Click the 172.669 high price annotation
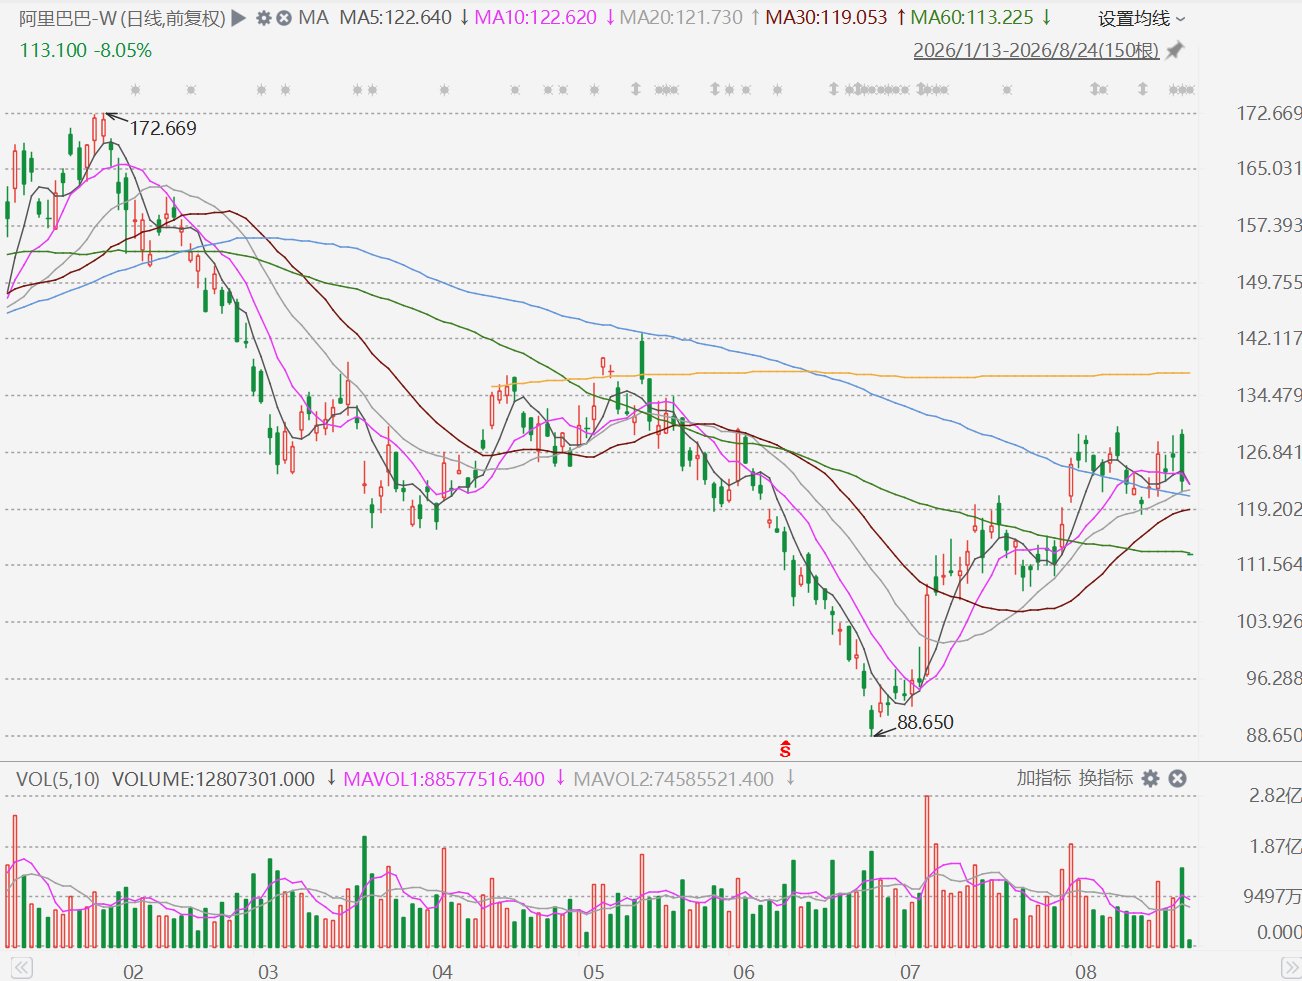1302x981 pixels. pyautogui.click(x=163, y=128)
